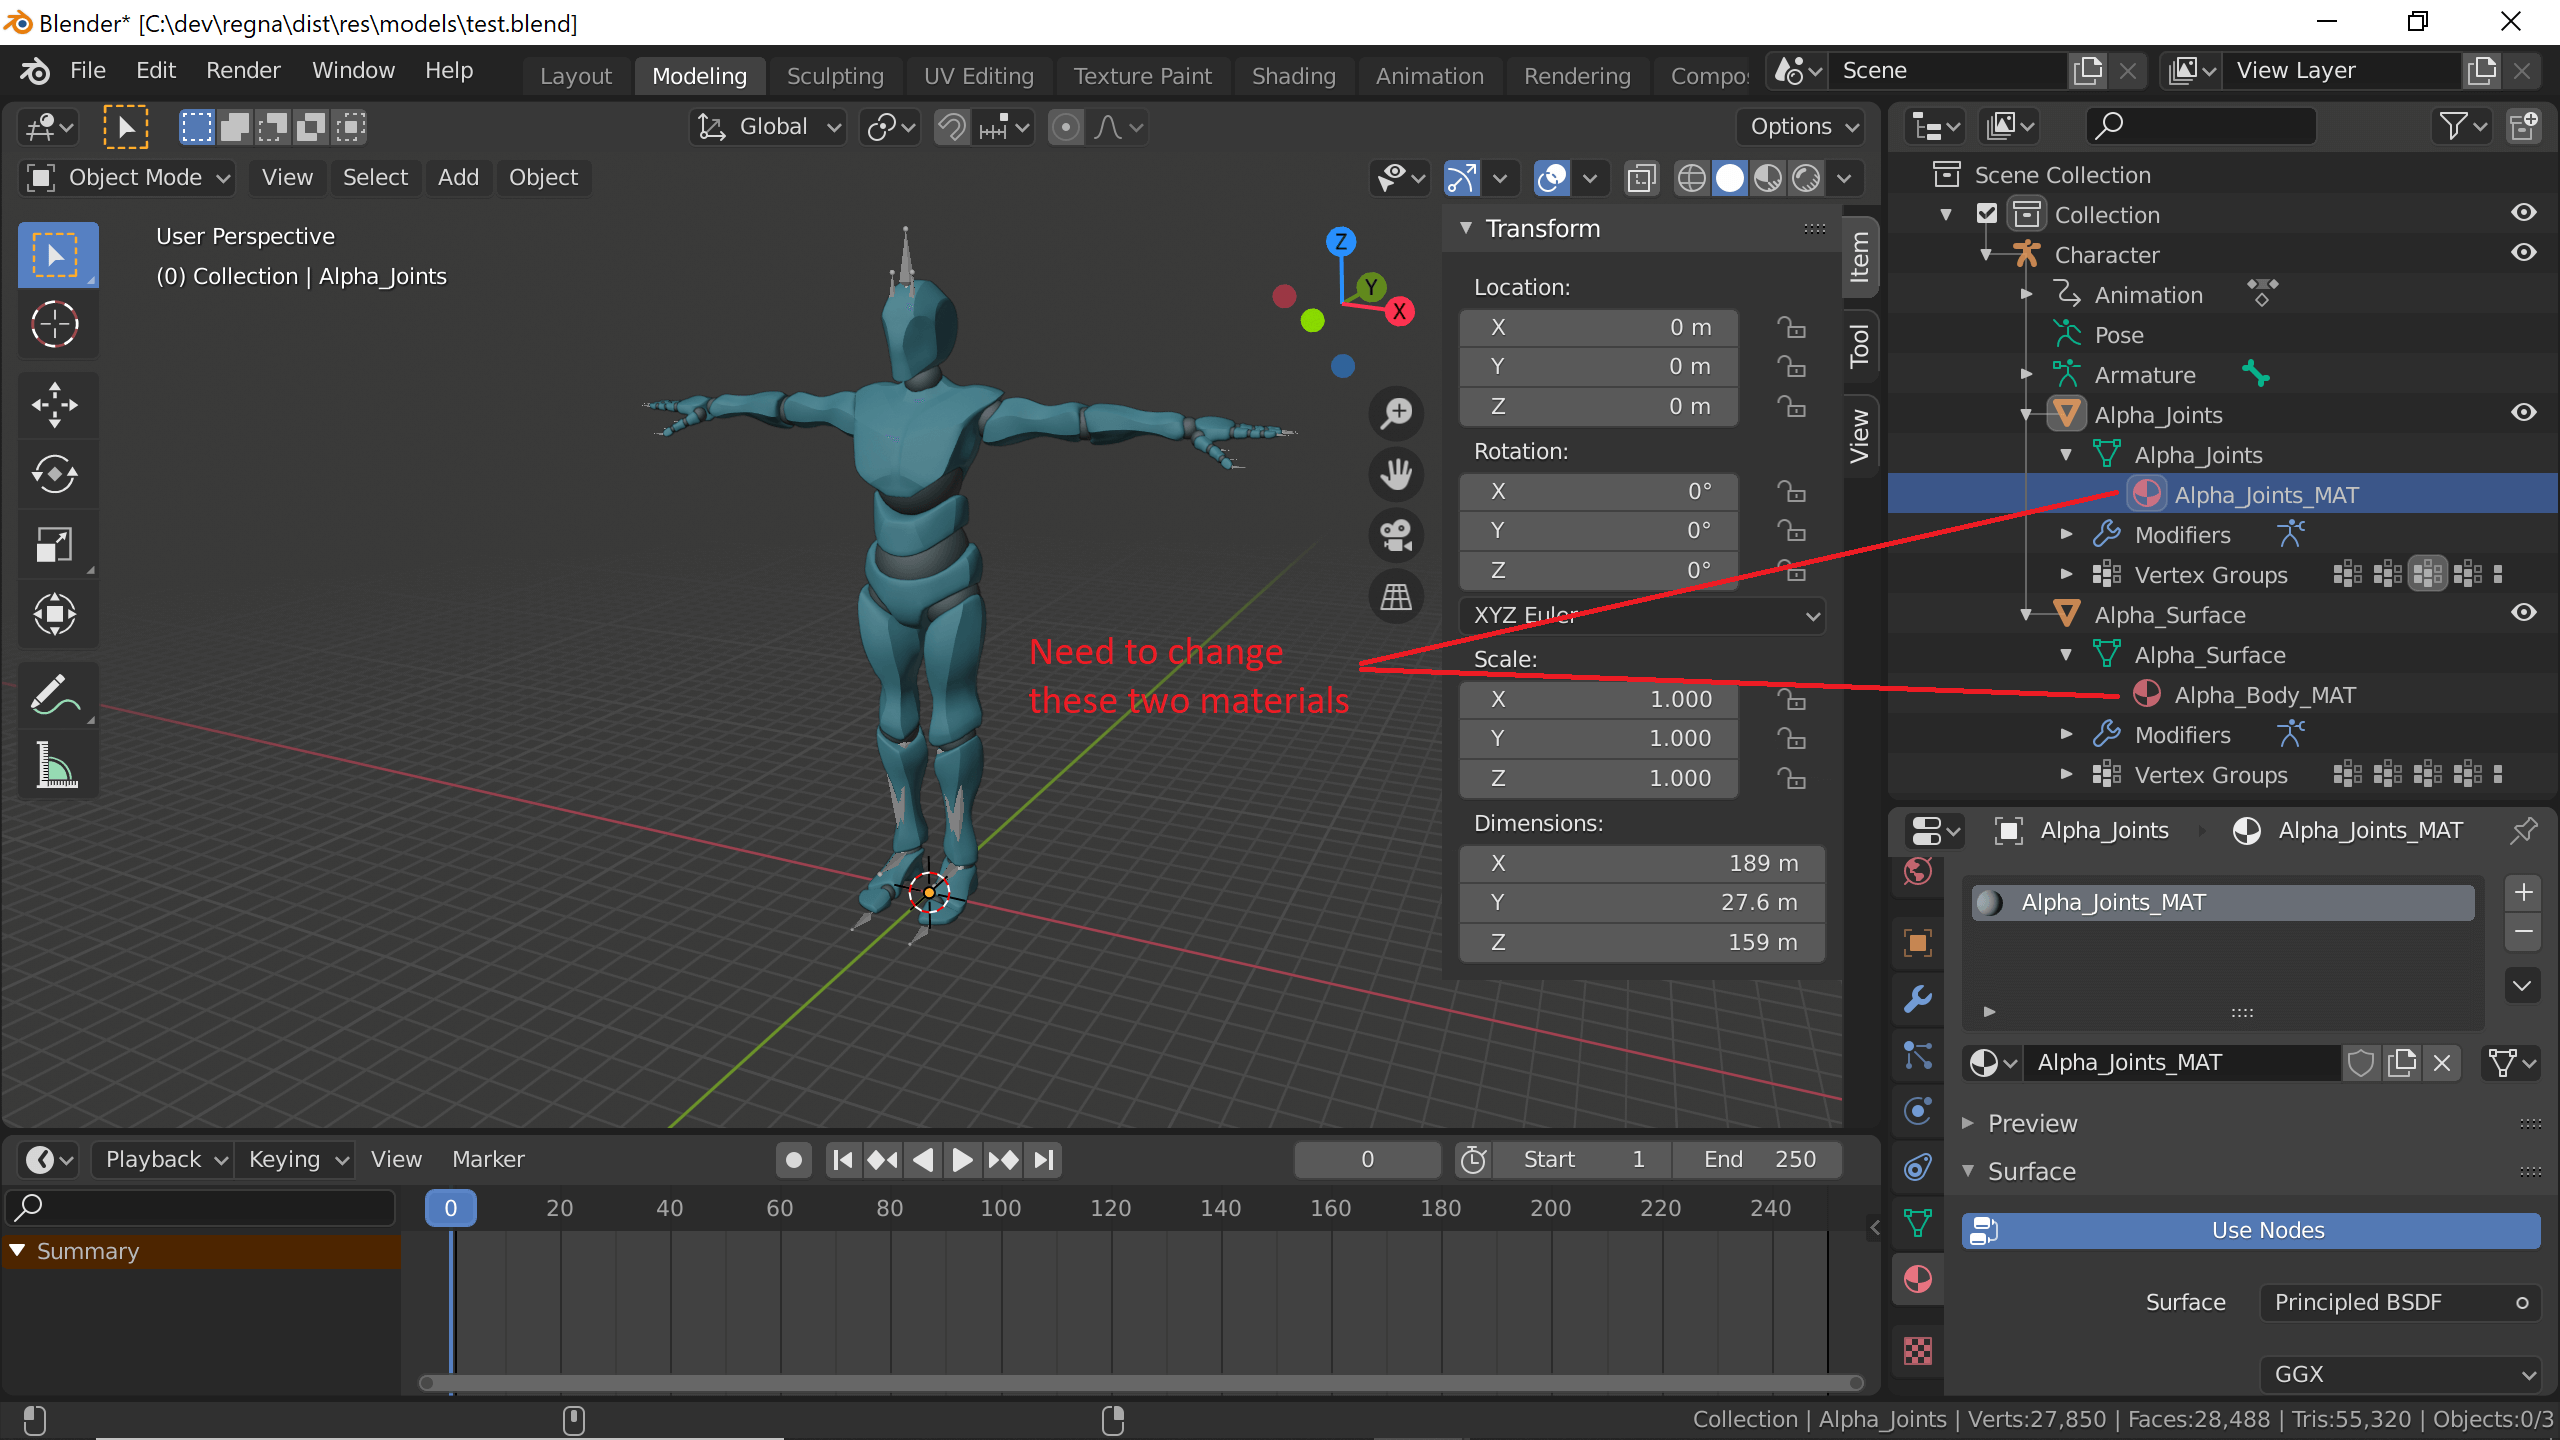2560x1440 pixels.
Task: Open the Object Constraints properties icon
Action: 1917,1166
